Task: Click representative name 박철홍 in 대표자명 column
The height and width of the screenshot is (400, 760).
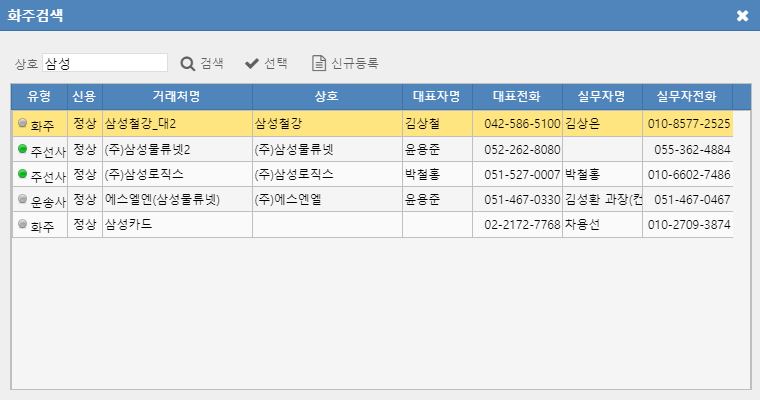Action: (x=422, y=174)
